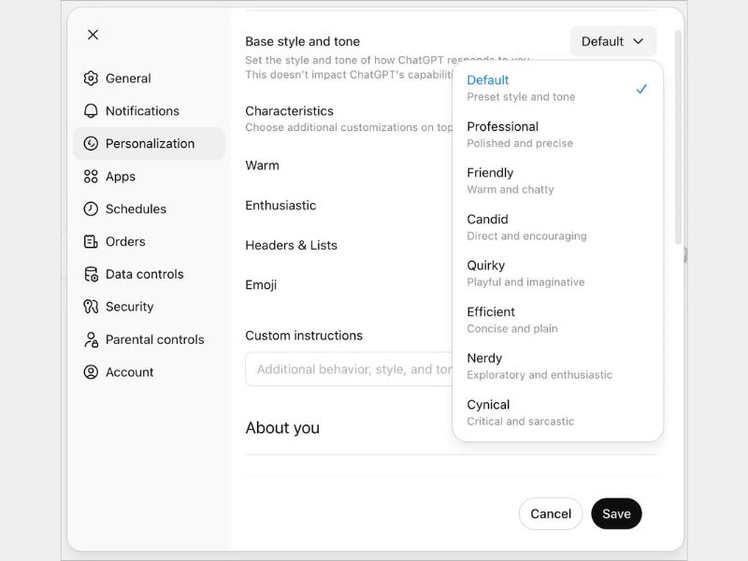This screenshot has width=748, height=561.
Task: Open the Base style Default dropdown
Action: (x=613, y=41)
